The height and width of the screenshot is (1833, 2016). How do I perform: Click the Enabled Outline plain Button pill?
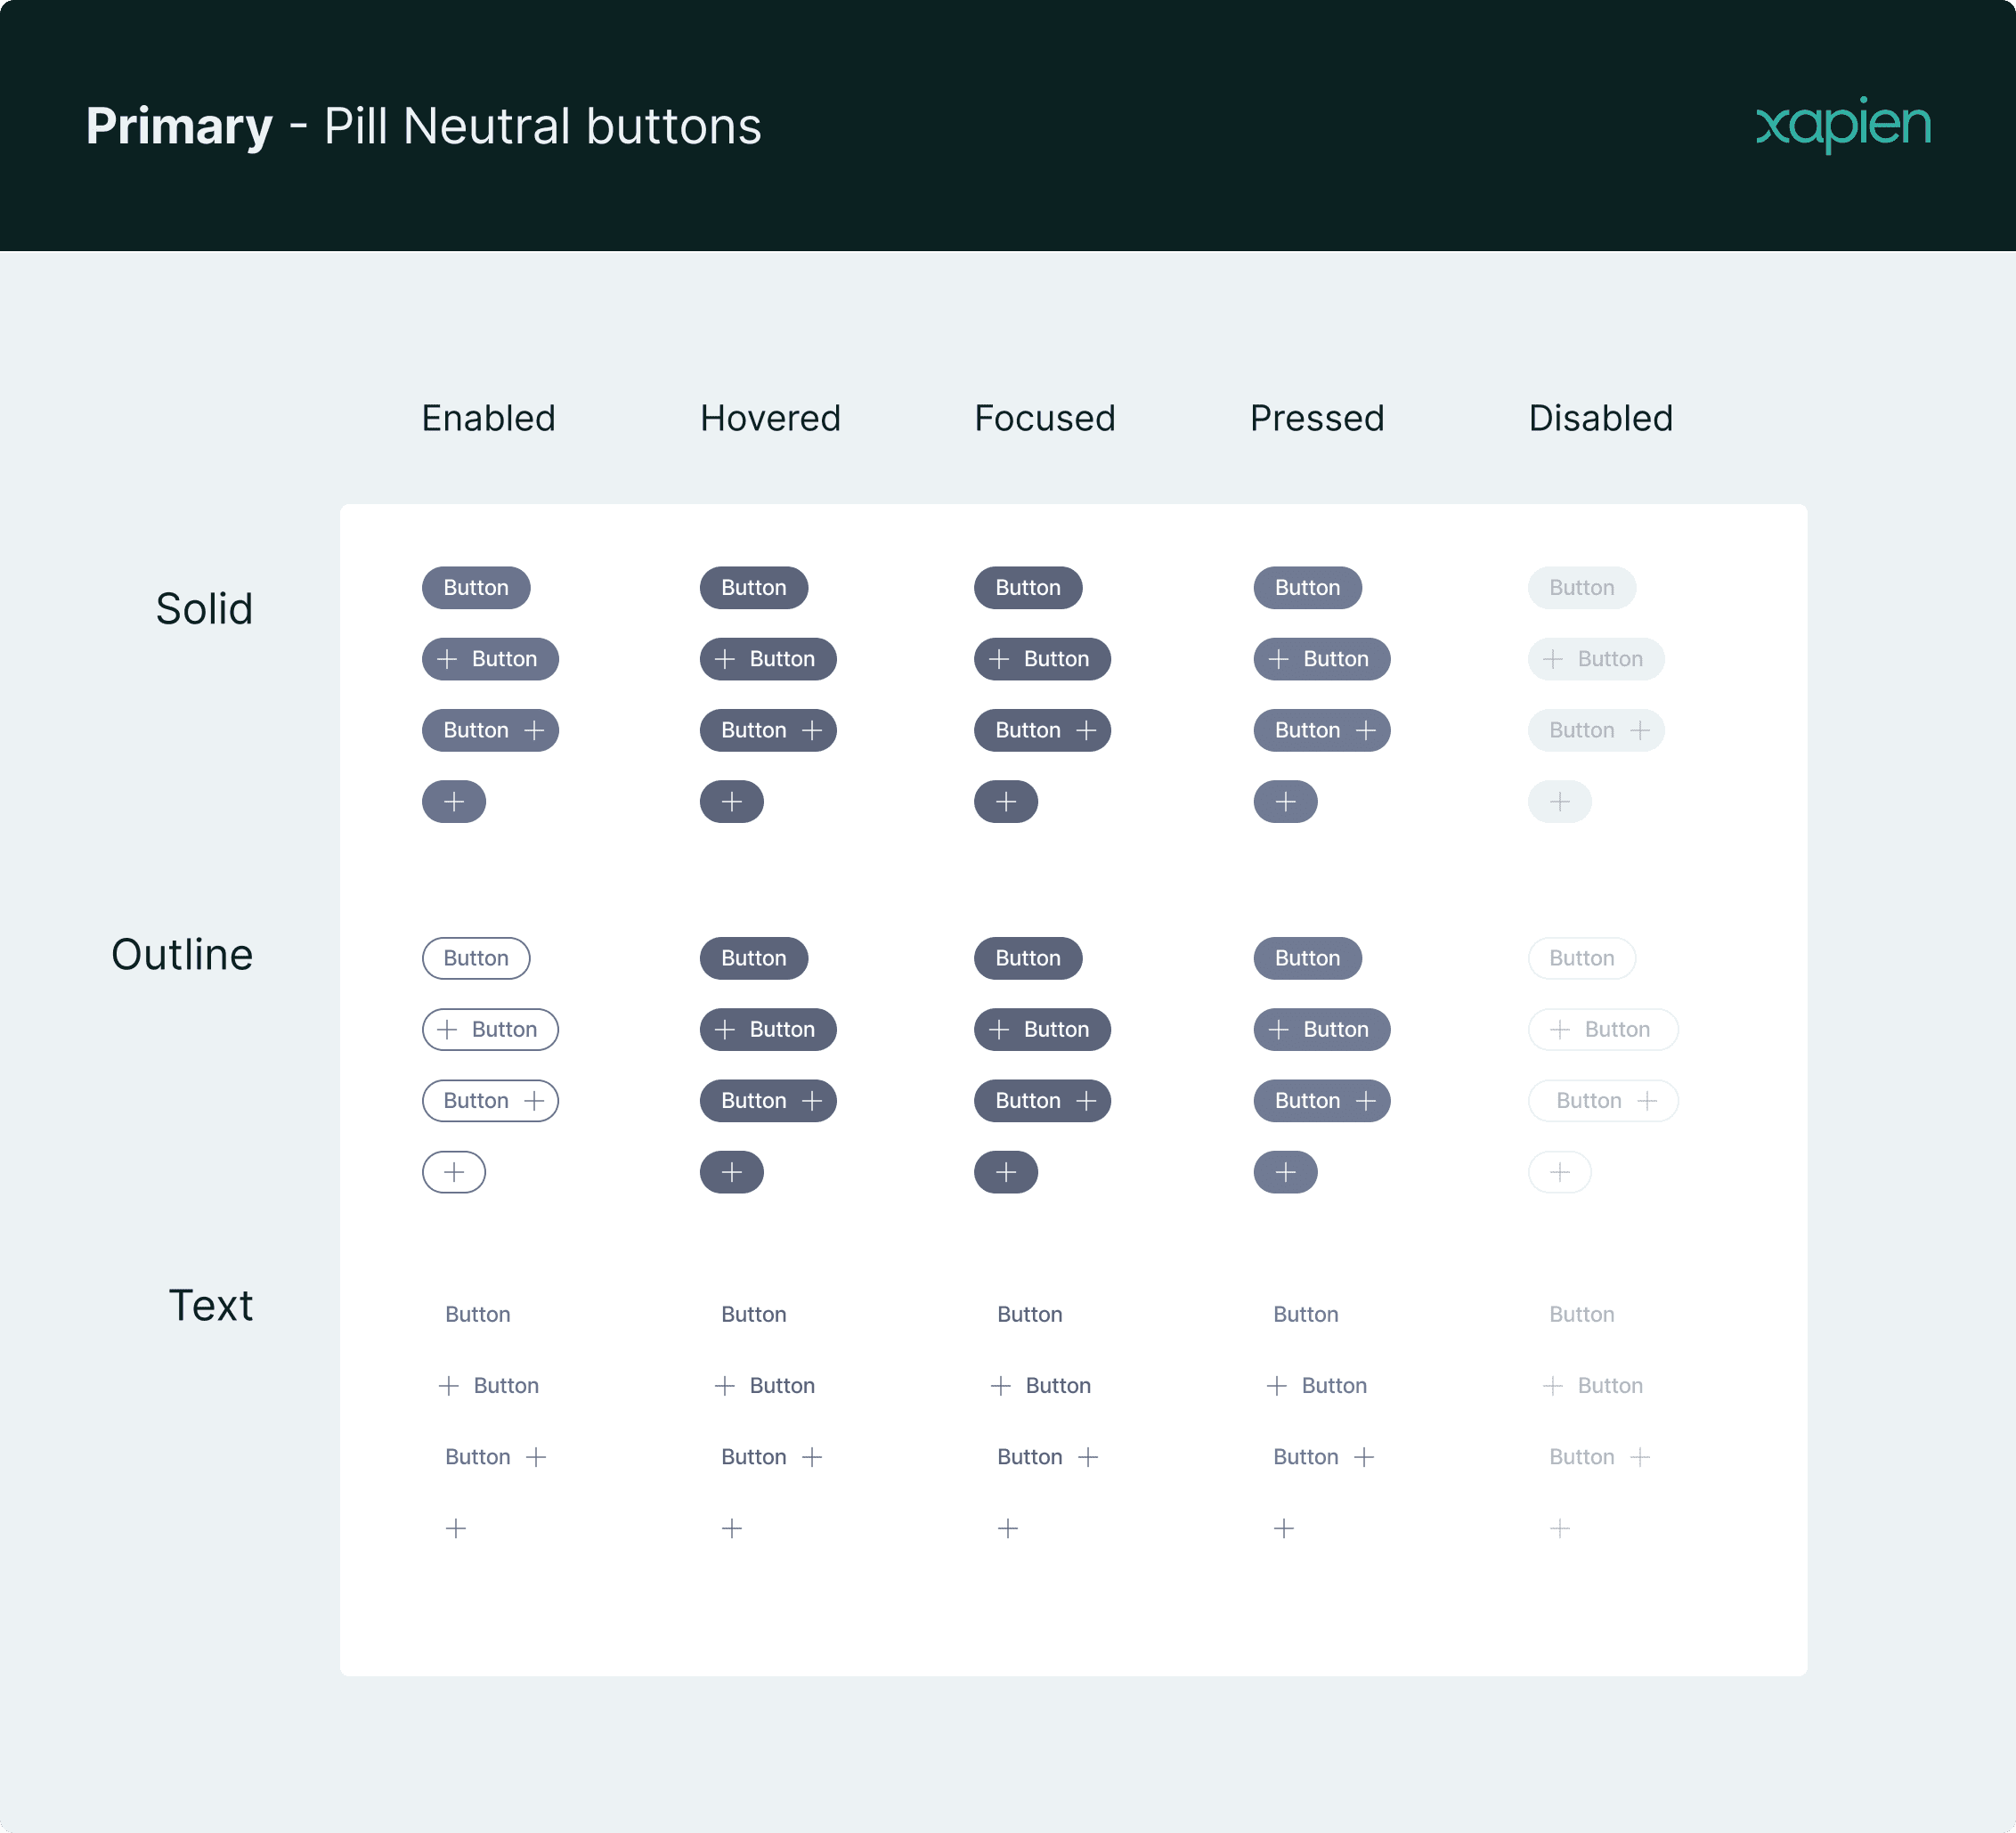pyautogui.click(x=476, y=958)
